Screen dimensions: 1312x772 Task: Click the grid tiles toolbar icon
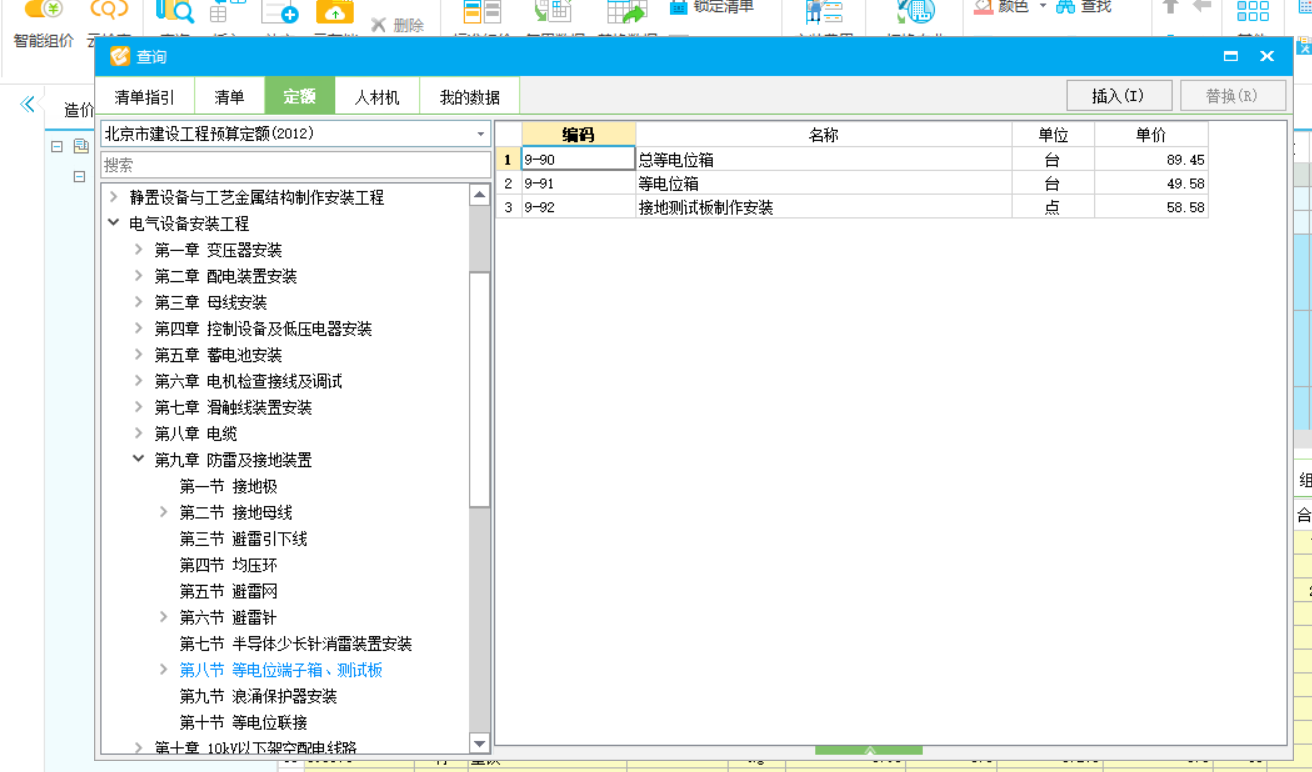pos(1253,11)
